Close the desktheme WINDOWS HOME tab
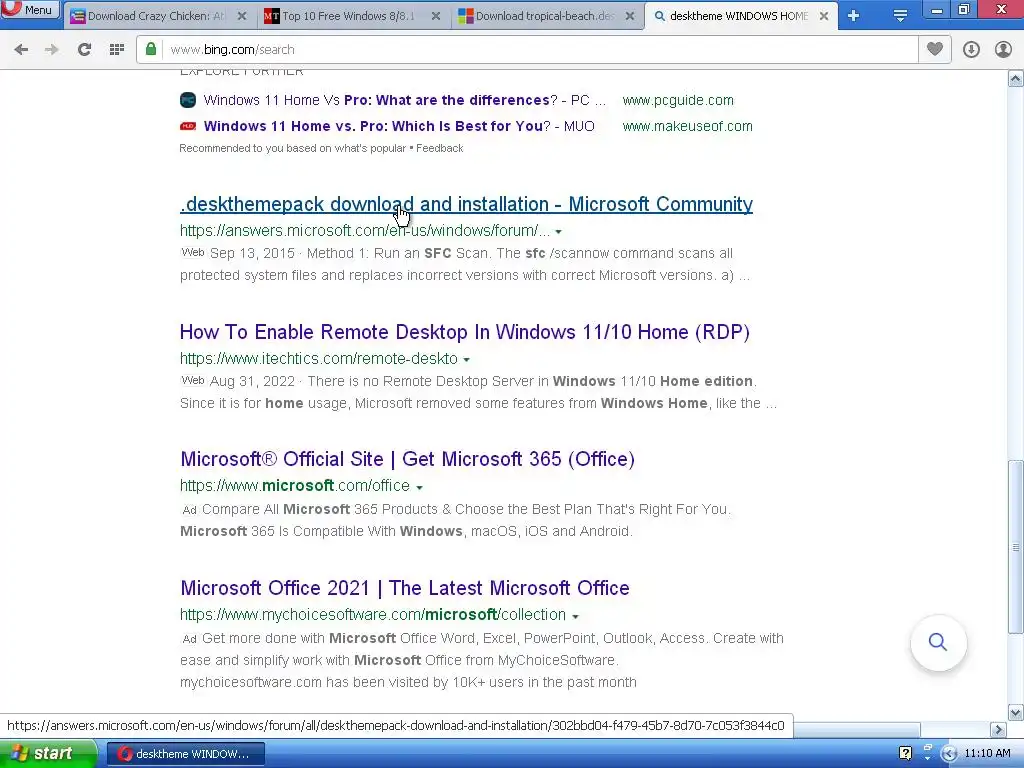The image size is (1024, 768). (824, 16)
